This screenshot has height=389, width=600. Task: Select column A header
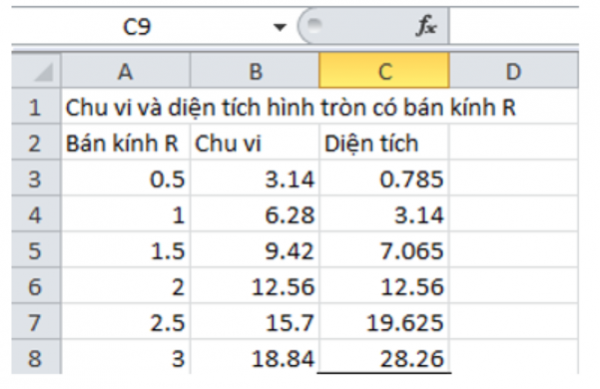(x=126, y=71)
